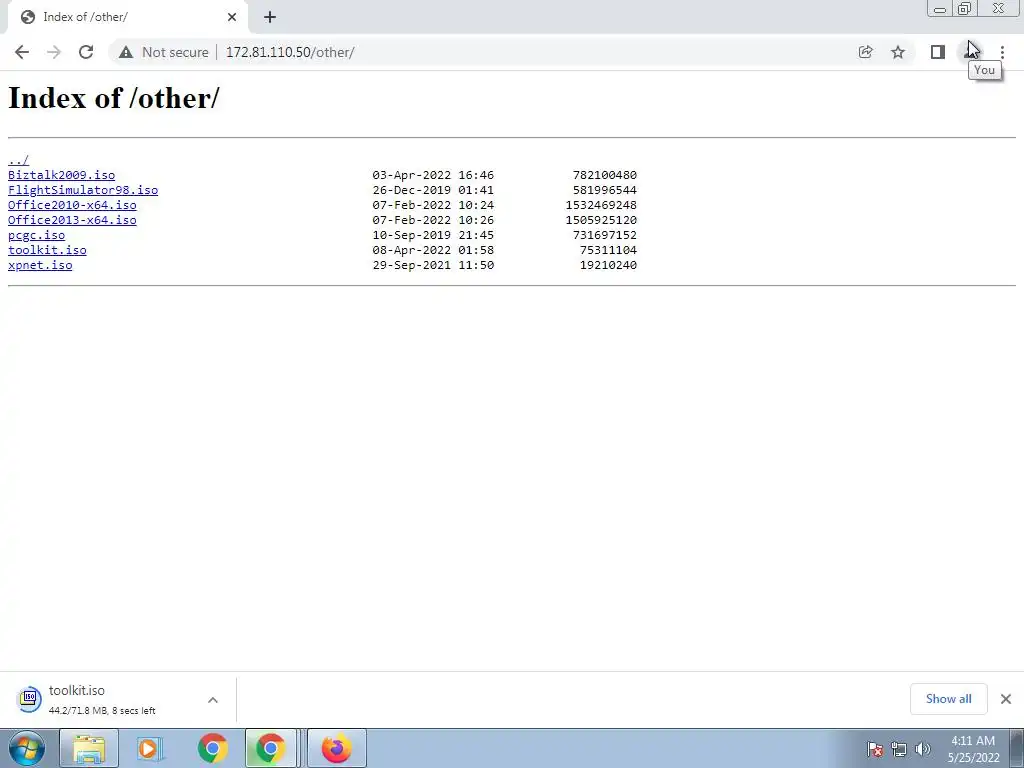Click the Index of /other/ heading

114,99
